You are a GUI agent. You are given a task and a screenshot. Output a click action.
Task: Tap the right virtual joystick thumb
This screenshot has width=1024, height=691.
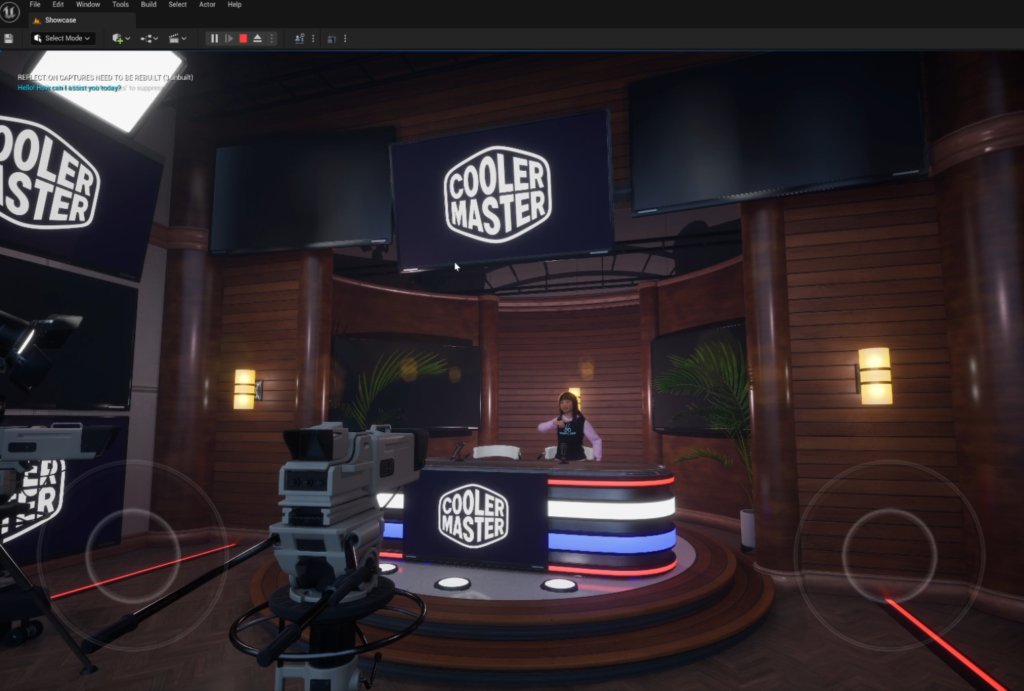[x=889, y=555]
